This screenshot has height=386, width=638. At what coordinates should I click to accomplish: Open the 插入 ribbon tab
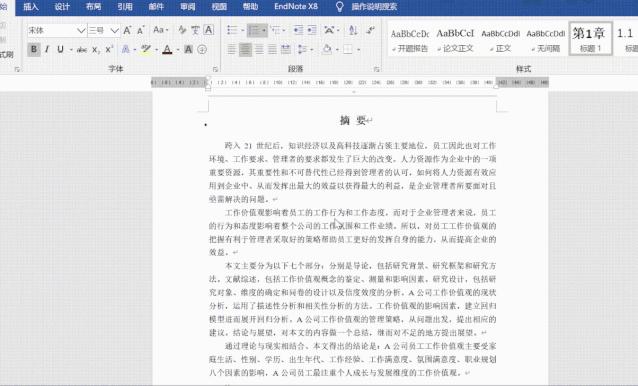click(31, 7)
